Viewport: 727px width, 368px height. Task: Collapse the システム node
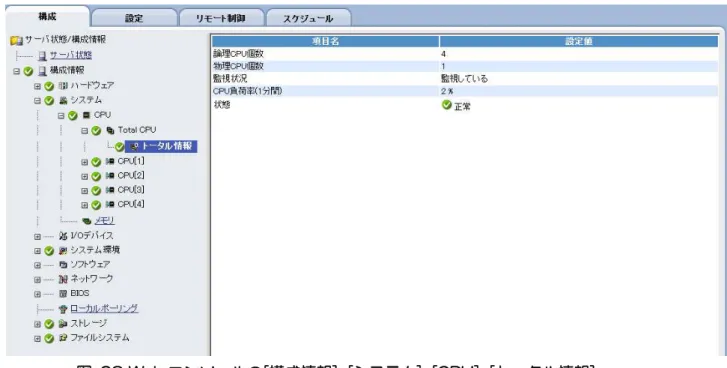[38, 101]
